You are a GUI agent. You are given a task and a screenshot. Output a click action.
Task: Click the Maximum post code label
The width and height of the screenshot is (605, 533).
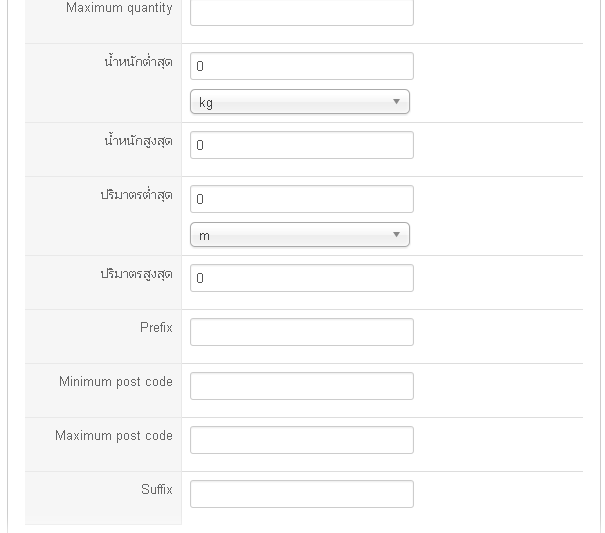click(114, 436)
